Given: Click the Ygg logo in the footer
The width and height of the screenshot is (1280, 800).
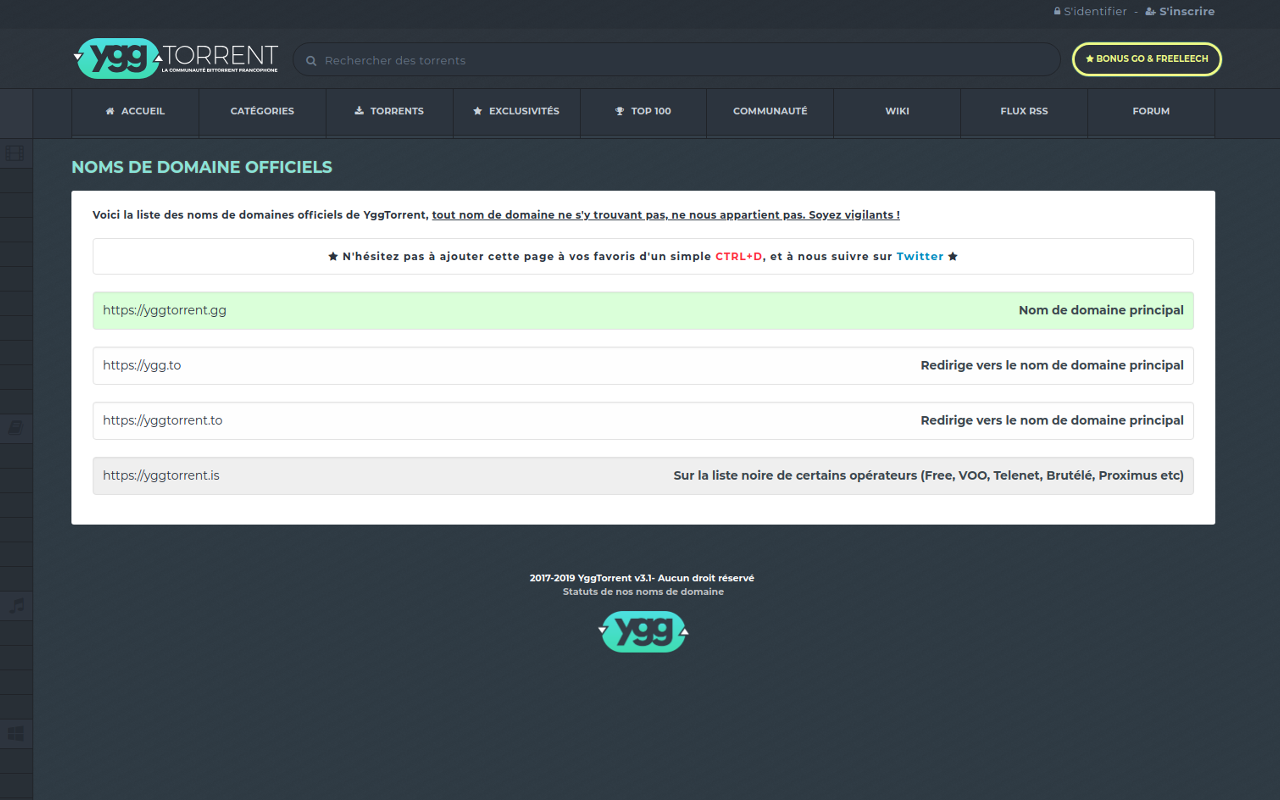Looking at the screenshot, I should pos(643,631).
